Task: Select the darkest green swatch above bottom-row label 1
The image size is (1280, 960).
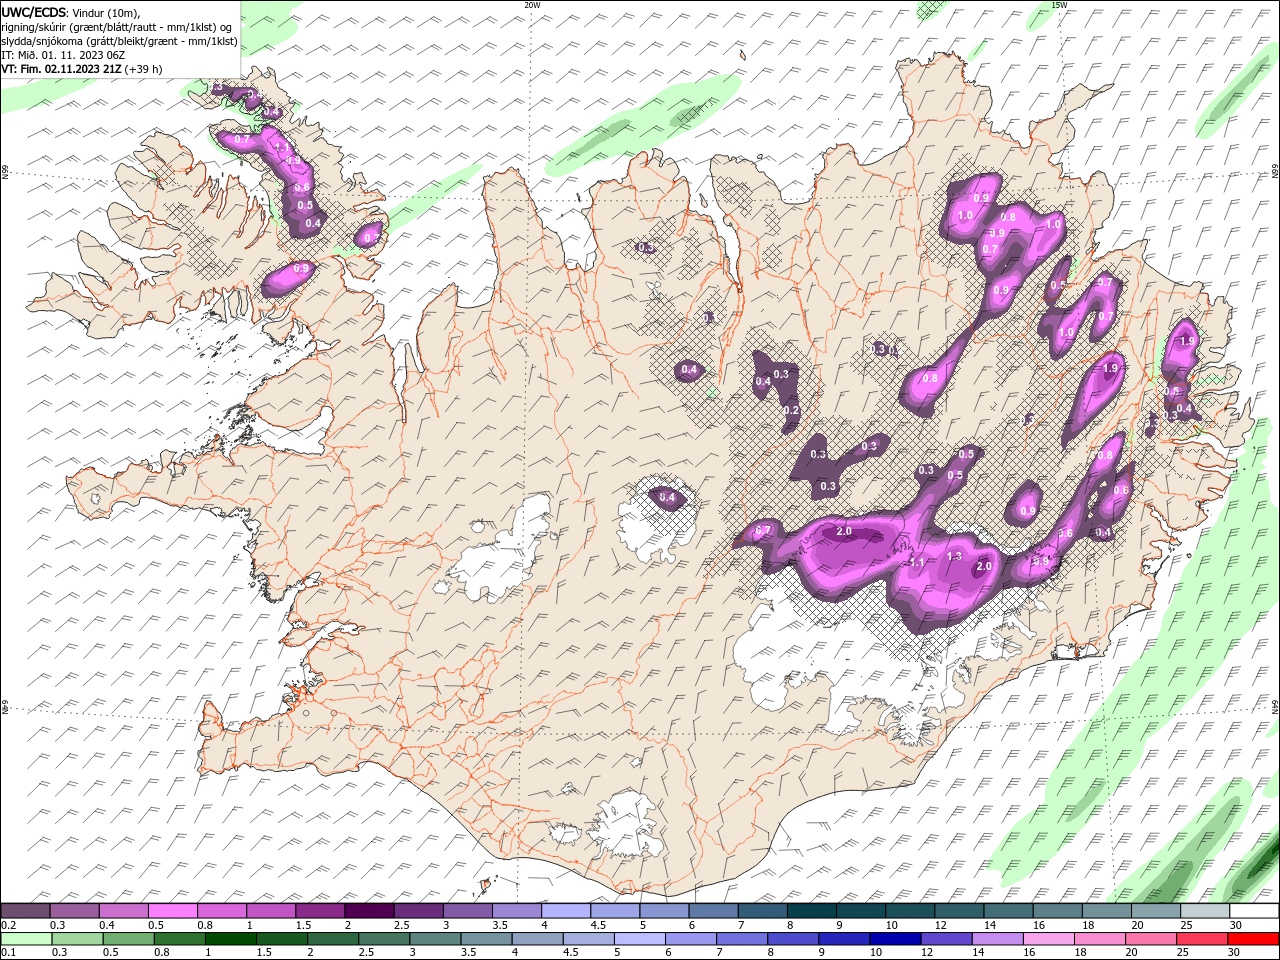Action: (x=230, y=939)
